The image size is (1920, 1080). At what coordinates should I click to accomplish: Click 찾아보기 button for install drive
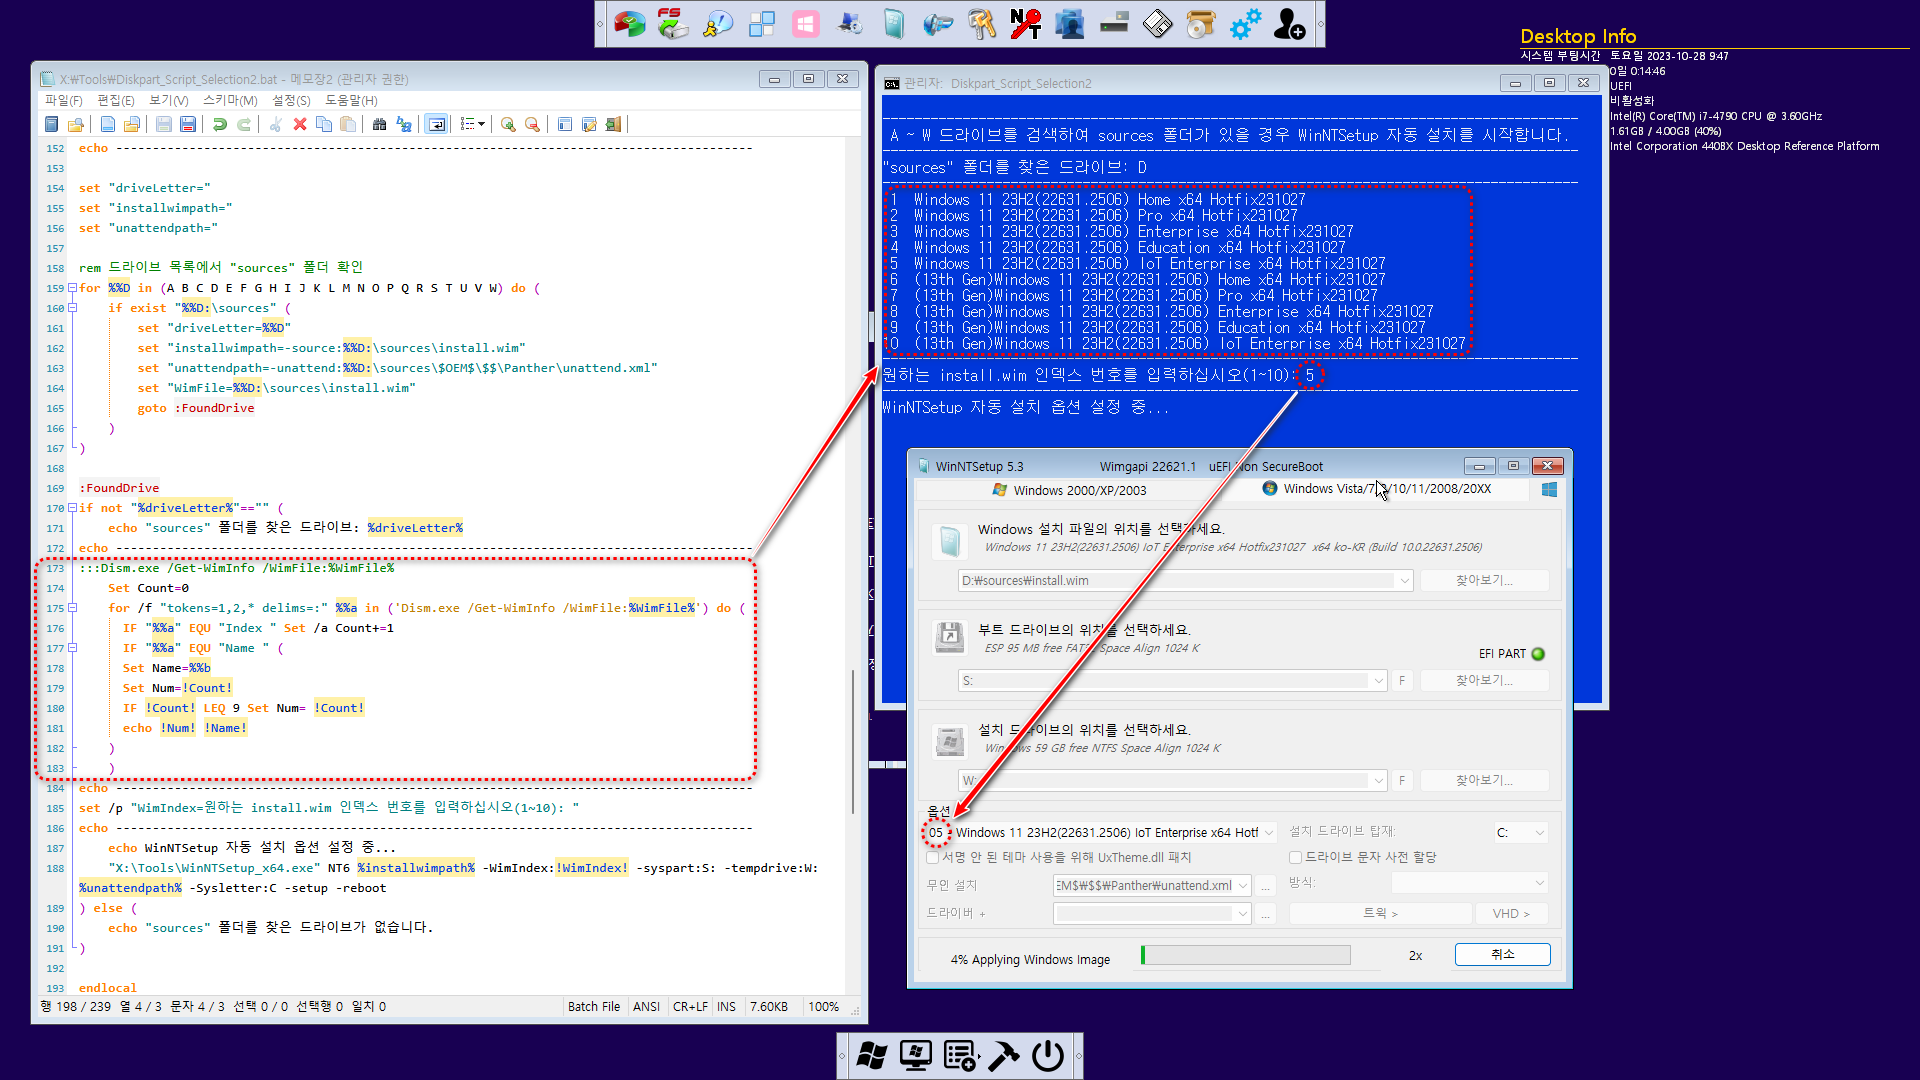tap(1484, 780)
